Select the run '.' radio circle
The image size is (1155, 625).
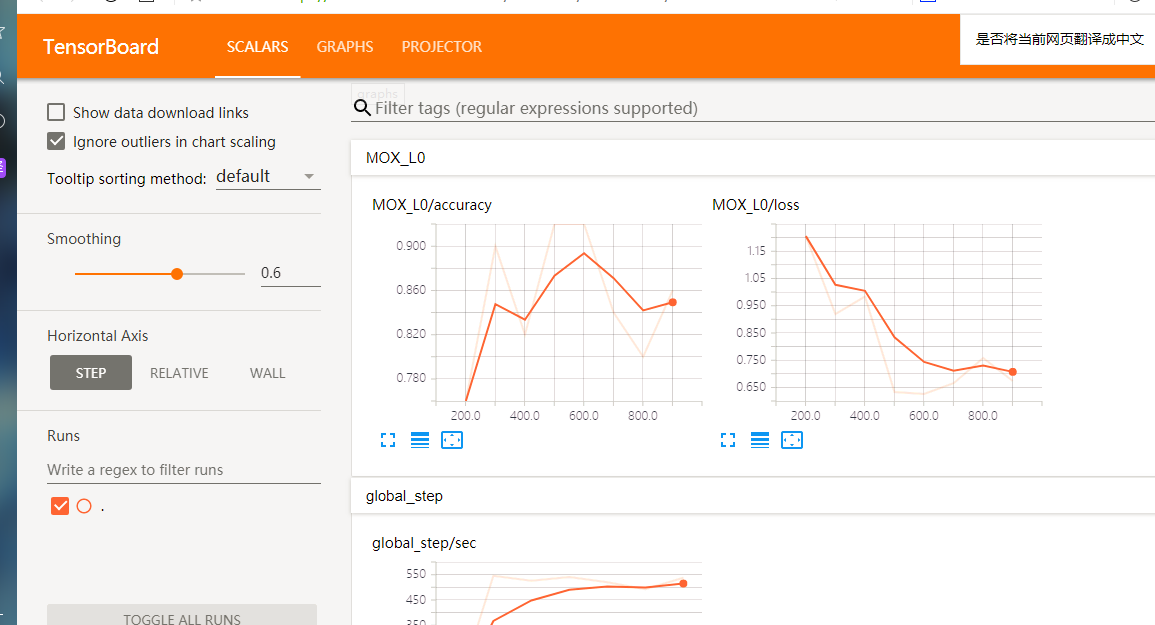84,506
